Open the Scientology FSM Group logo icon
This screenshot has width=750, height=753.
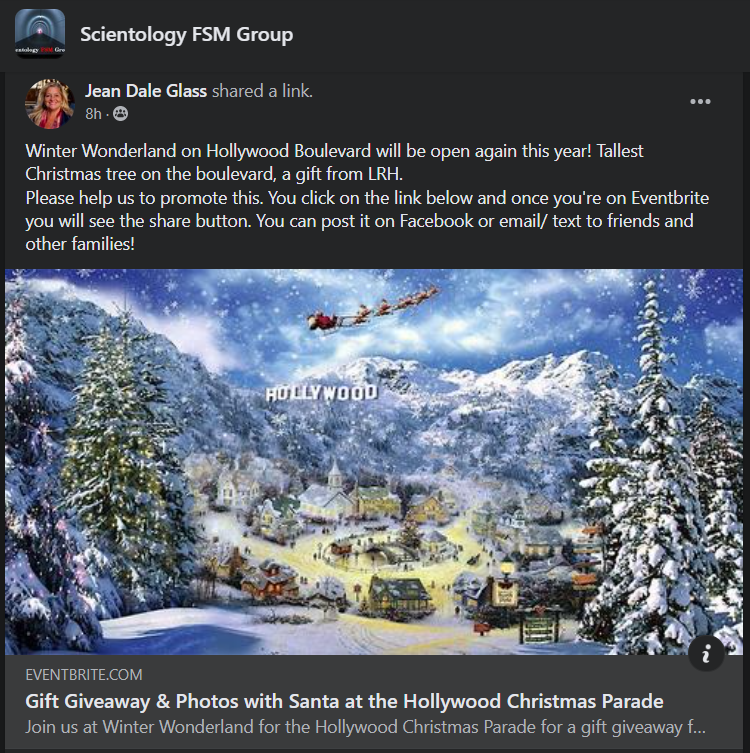pos(40,33)
